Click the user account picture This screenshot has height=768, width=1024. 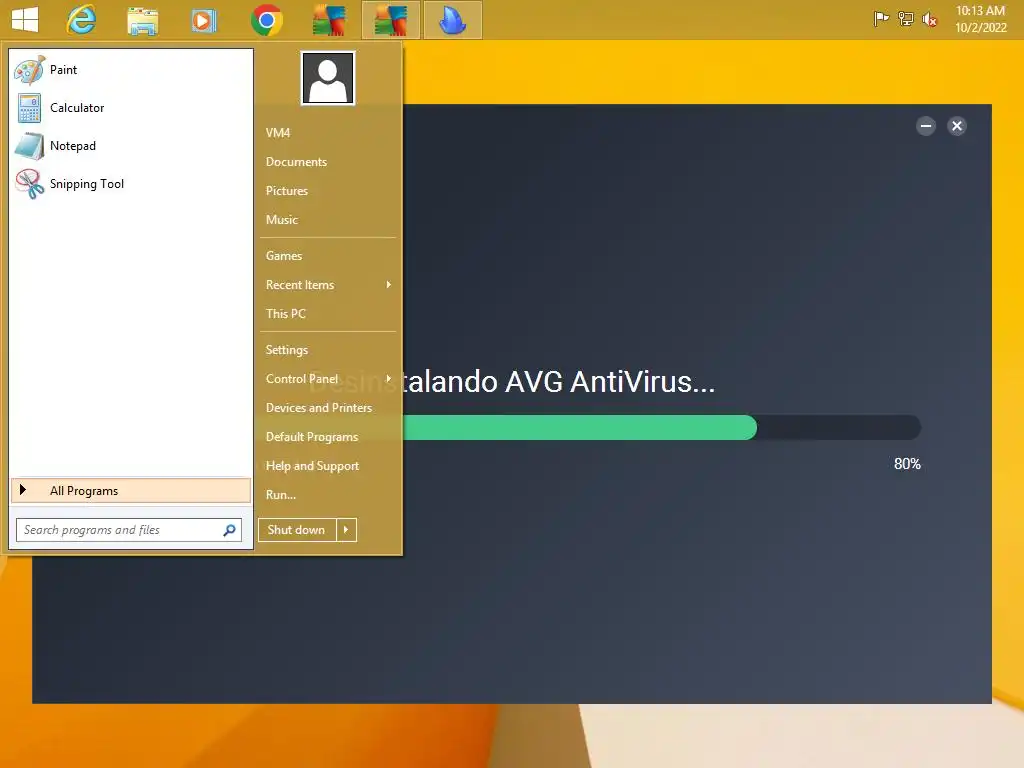point(328,78)
